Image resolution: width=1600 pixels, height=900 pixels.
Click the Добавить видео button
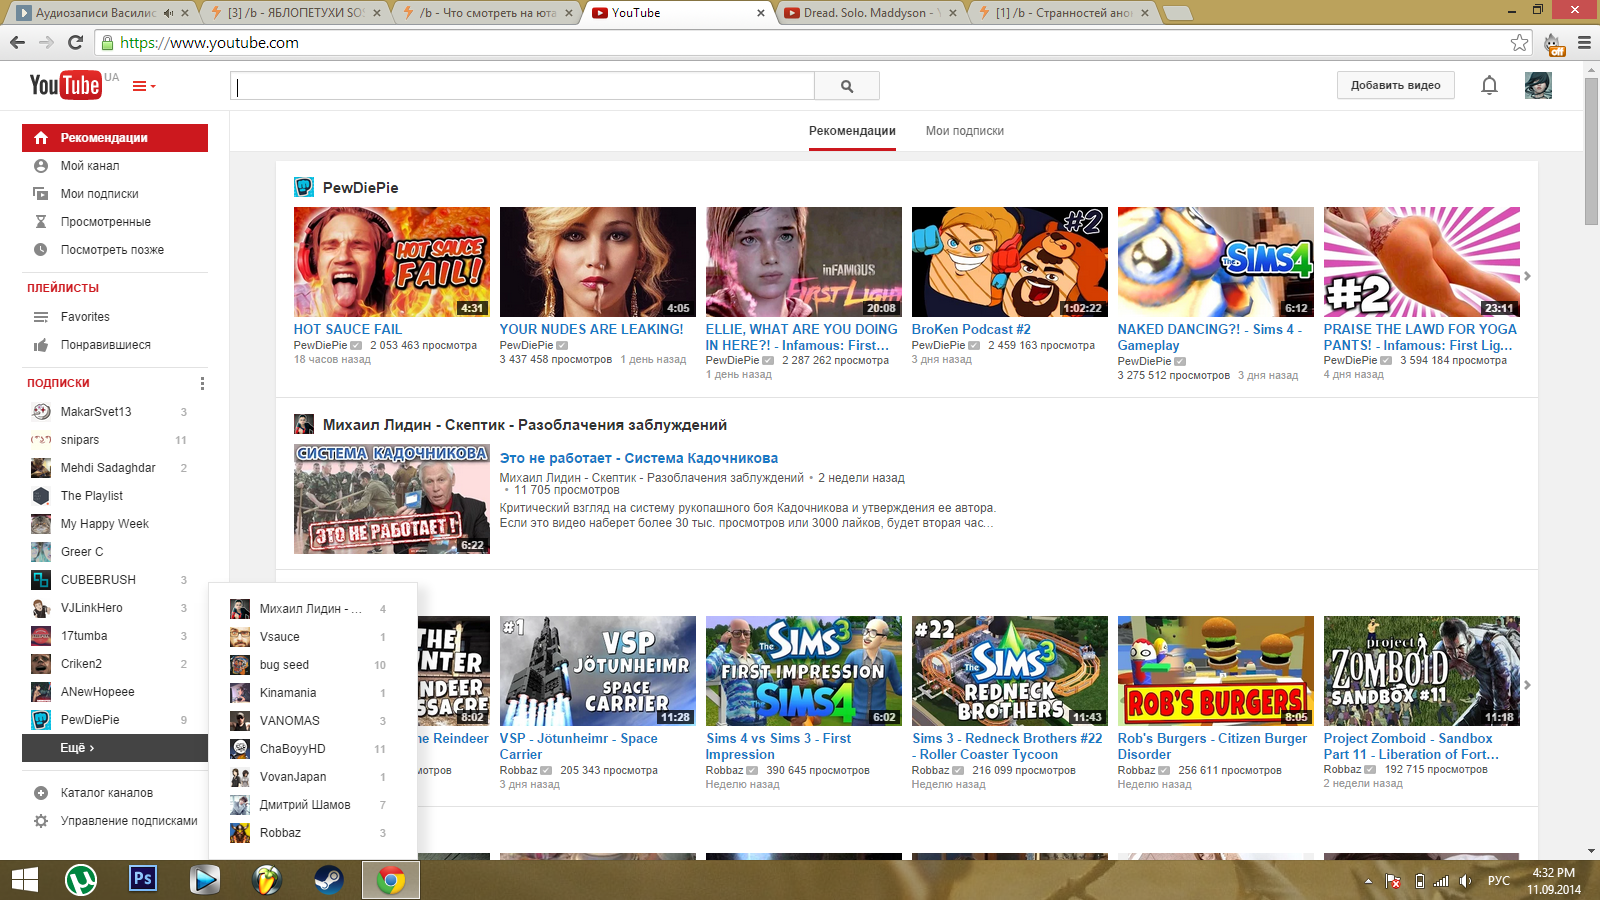click(1395, 86)
